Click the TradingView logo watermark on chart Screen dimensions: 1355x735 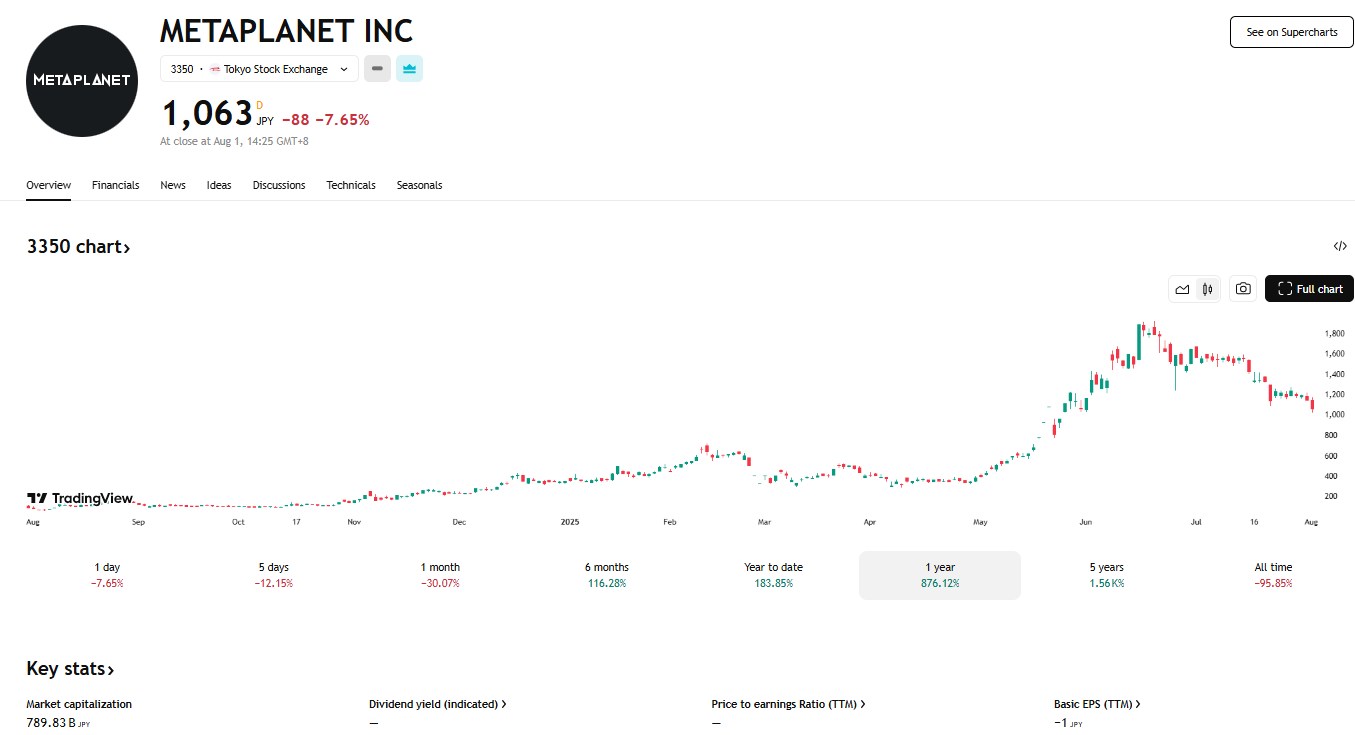[78, 498]
